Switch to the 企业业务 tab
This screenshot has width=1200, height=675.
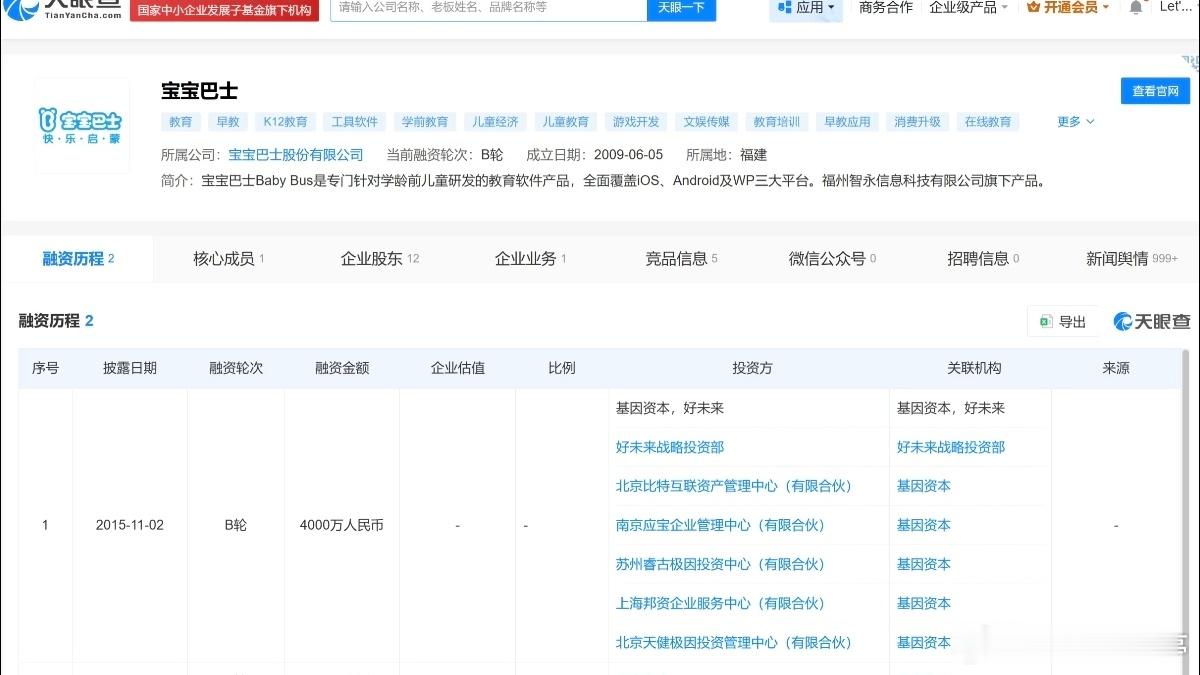pyautogui.click(x=531, y=259)
